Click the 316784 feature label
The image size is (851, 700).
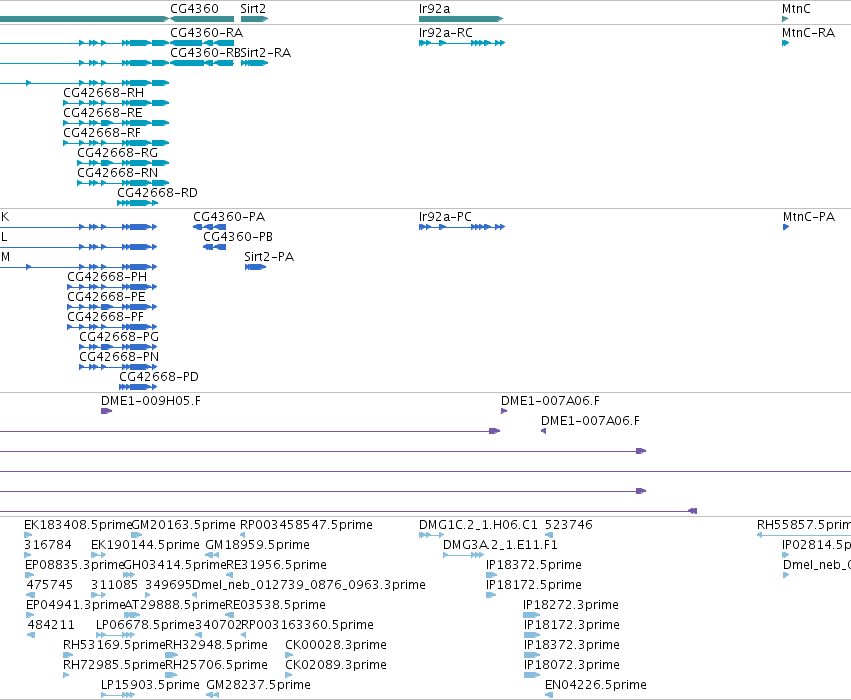coord(48,545)
